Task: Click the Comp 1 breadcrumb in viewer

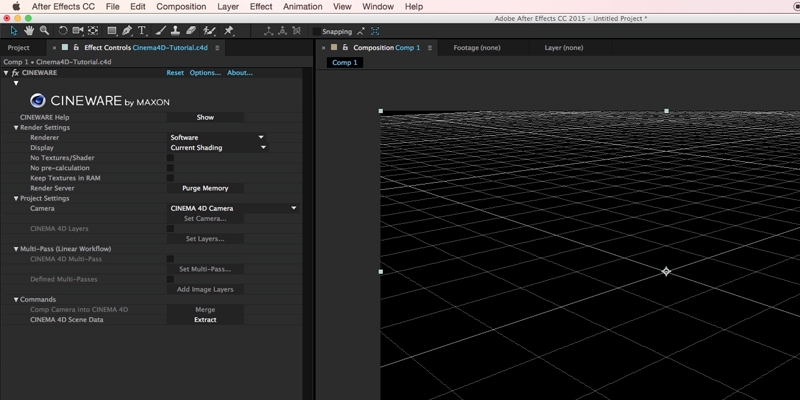Action: [345, 63]
